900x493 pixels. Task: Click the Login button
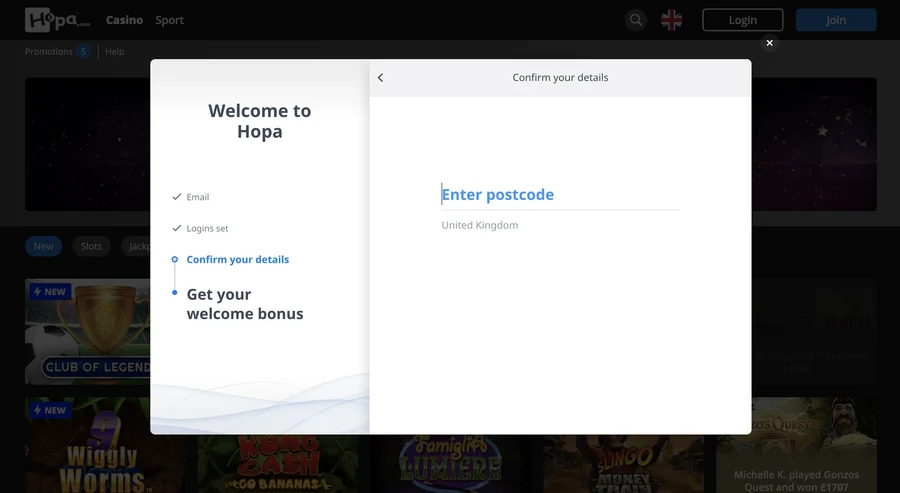click(742, 20)
